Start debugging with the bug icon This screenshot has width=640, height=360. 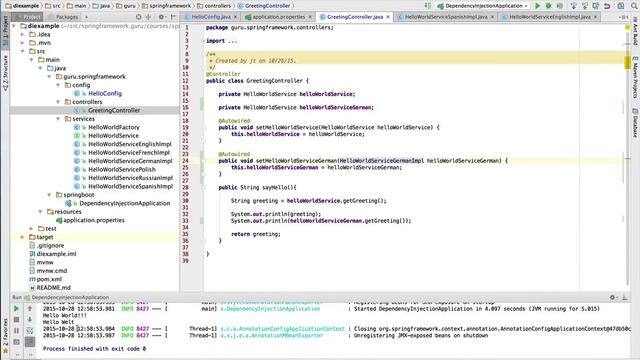549,6
